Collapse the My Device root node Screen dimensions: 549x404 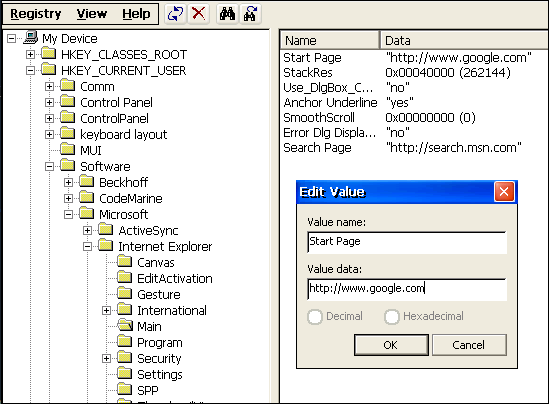pyautogui.click(x=12, y=38)
